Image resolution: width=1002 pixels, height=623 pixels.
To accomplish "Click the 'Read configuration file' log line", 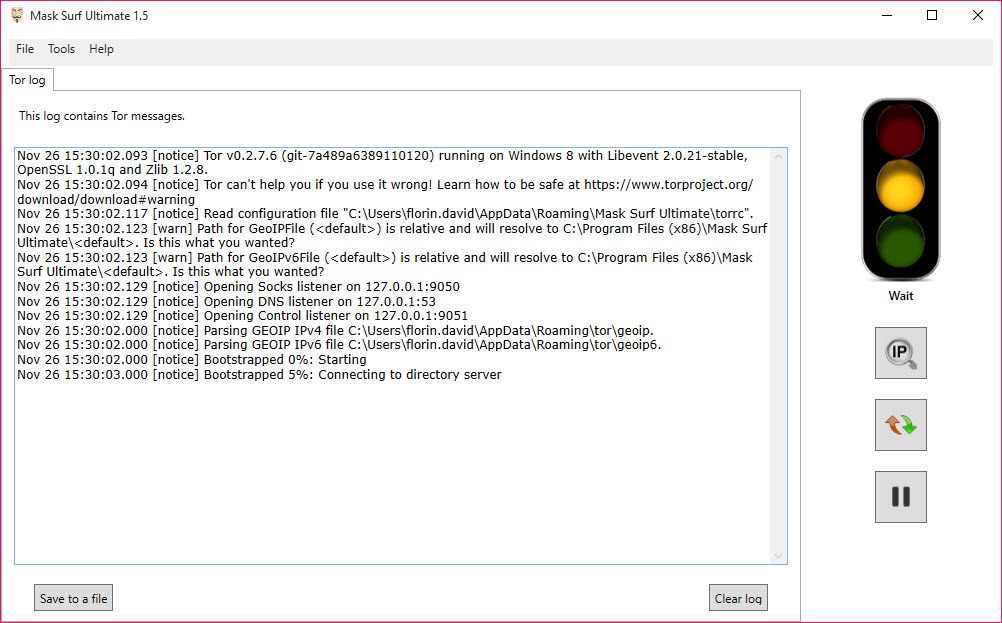I will [x=385, y=214].
